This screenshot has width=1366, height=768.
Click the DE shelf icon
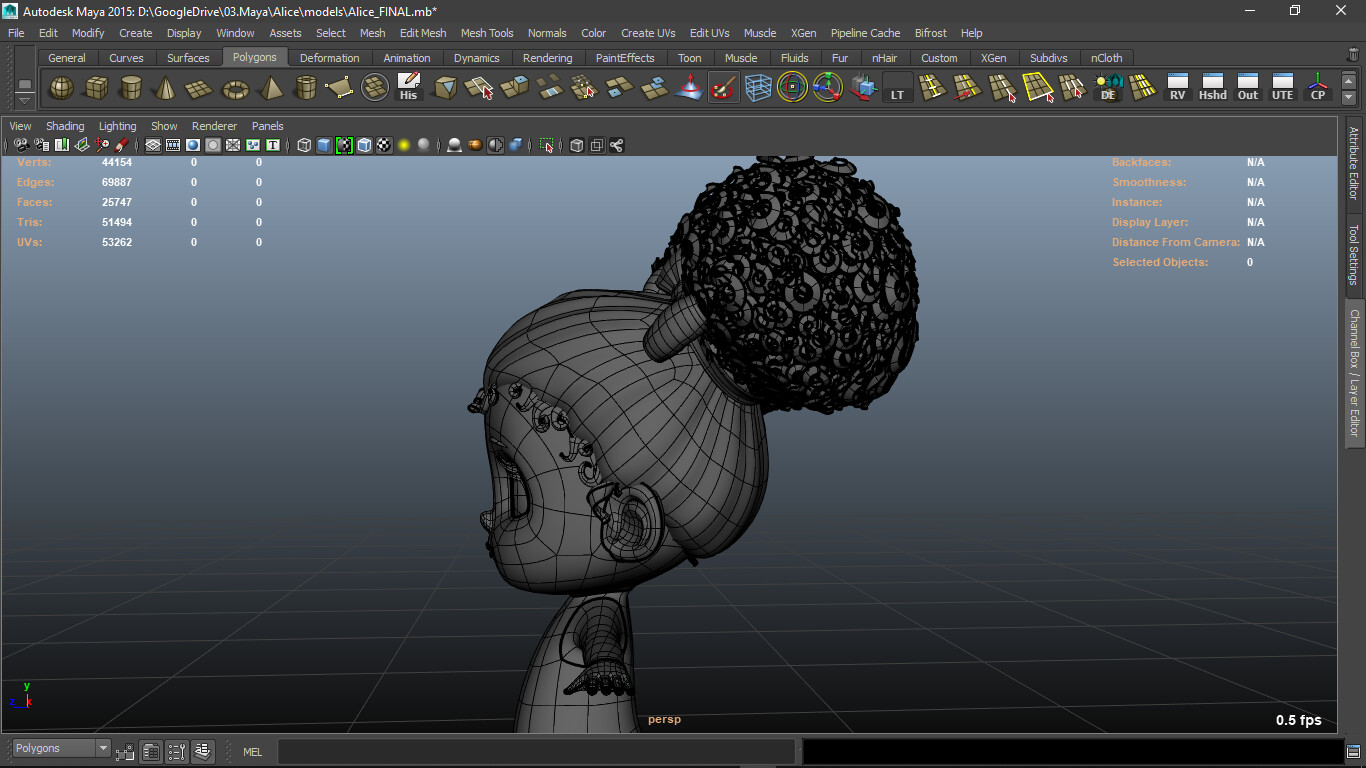(1108, 89)
